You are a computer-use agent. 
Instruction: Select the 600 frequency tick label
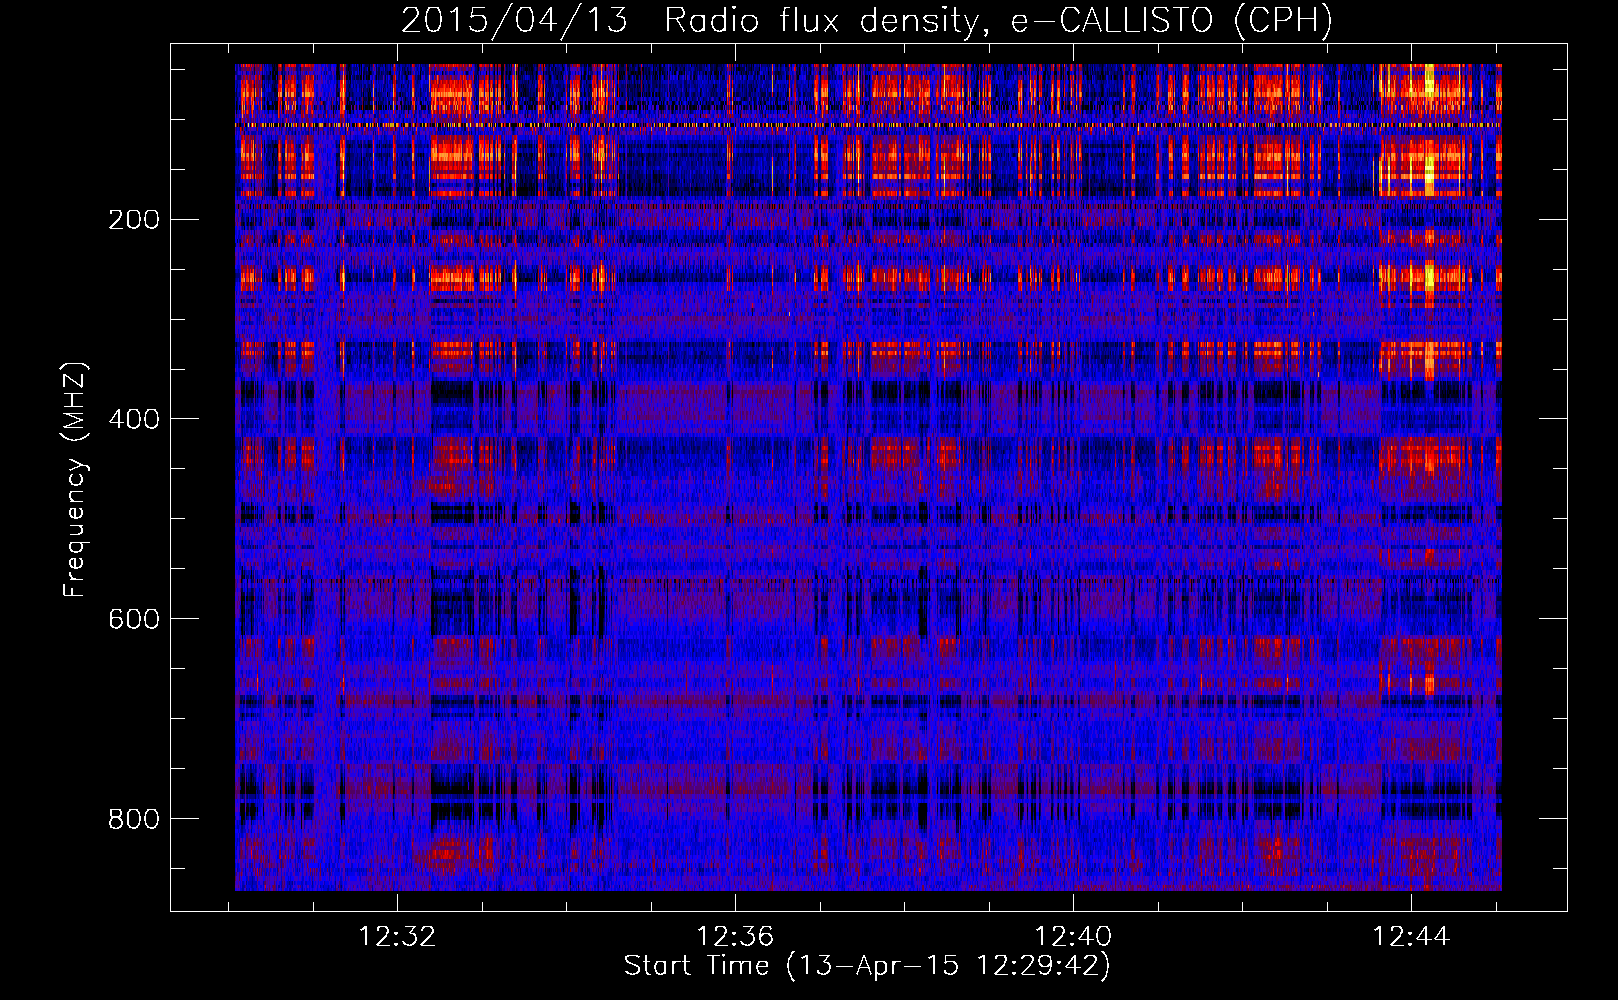pyautogui.click(x=134, y=619)
